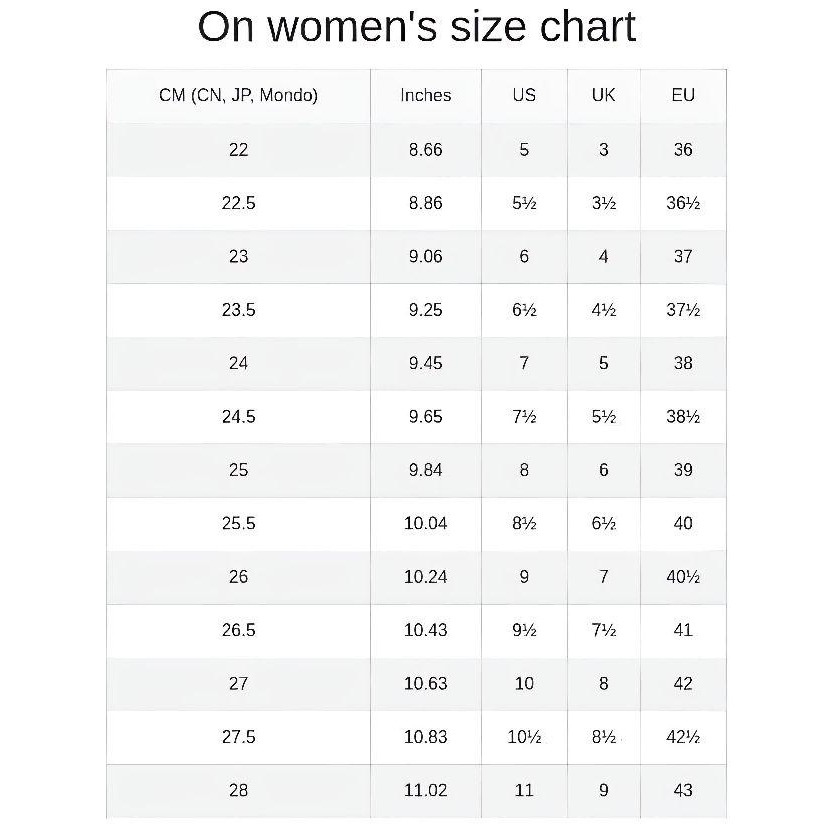Screen dimensions: 834x834
Task: Click US size 9½ cell
Action: pyautogui.click(x=524, y=630)
